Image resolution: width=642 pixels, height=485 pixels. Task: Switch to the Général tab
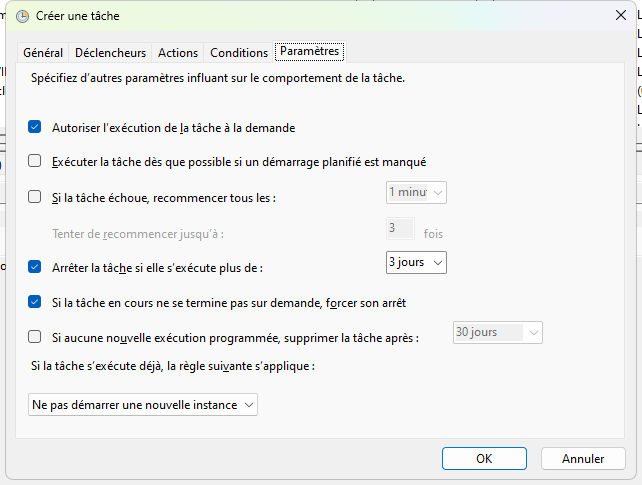43,53
